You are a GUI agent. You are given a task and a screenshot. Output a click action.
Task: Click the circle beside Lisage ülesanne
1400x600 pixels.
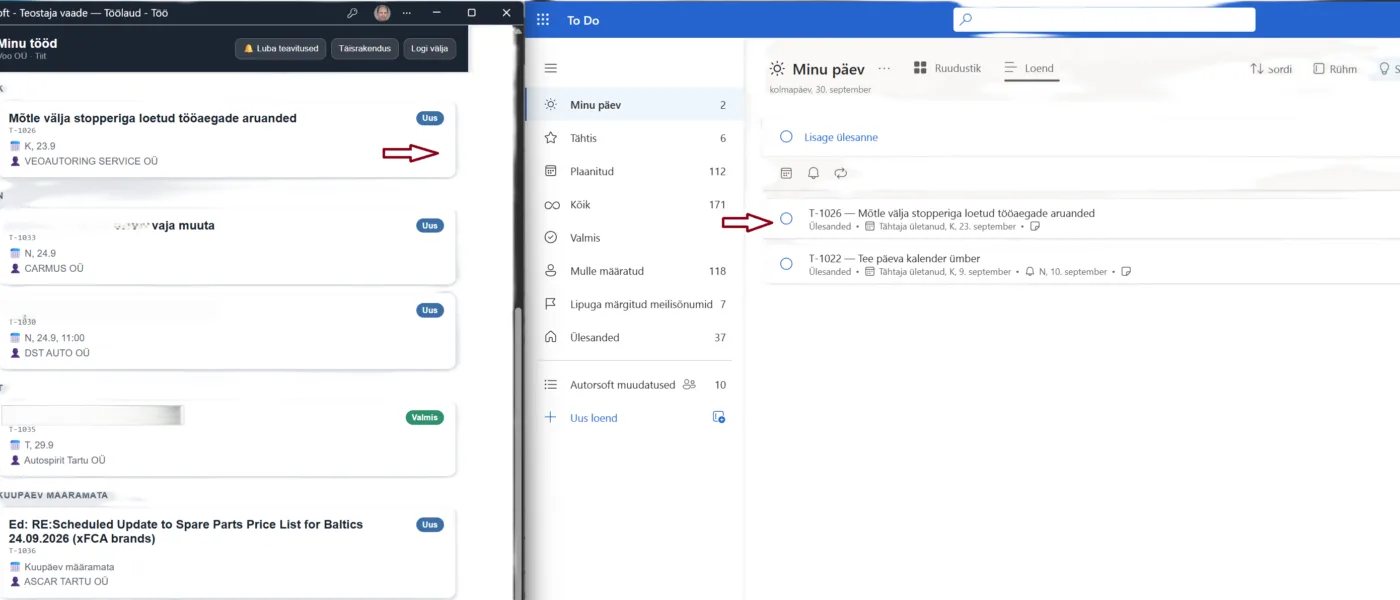[x=786, y=137]
